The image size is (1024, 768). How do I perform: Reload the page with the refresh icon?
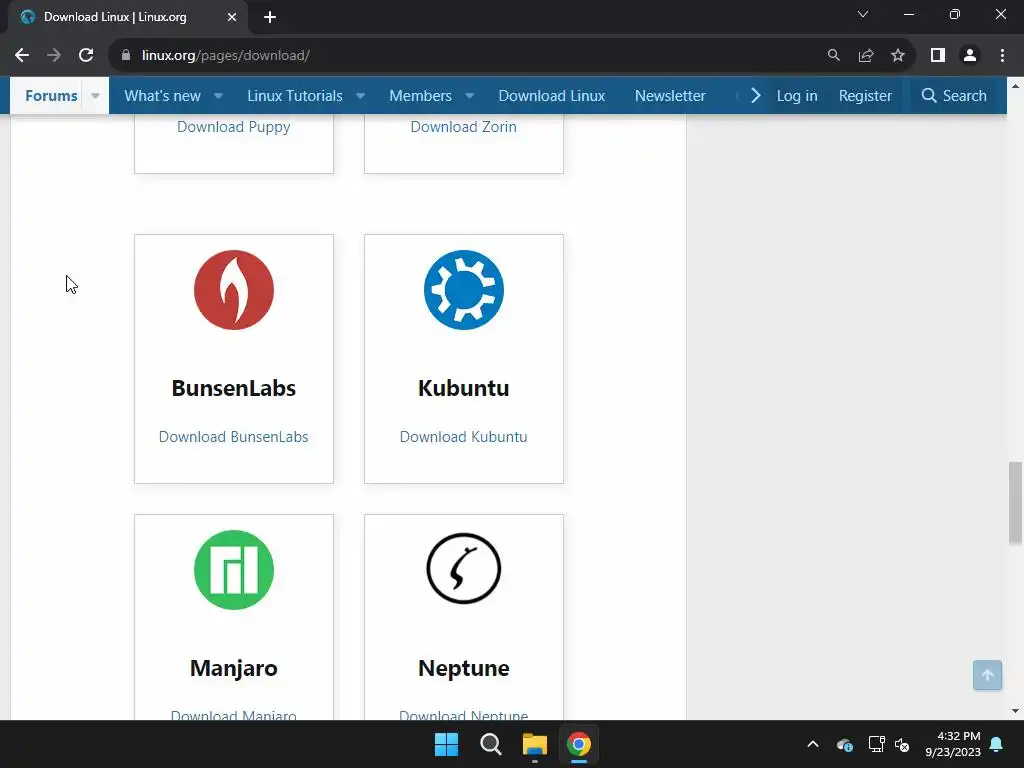pos(86,56)
